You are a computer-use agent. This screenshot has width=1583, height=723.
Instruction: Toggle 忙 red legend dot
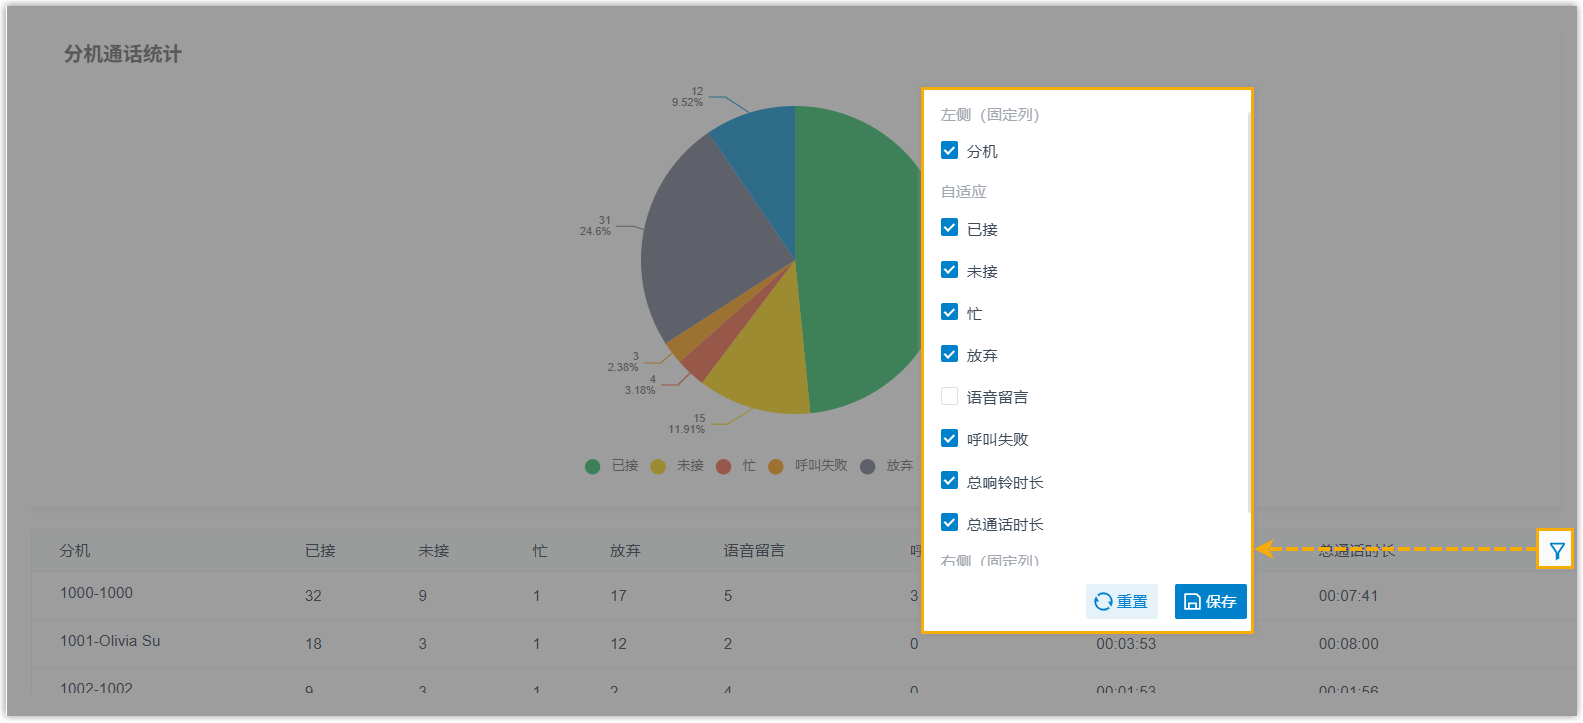pyautogui.click(x=724, y=466)
